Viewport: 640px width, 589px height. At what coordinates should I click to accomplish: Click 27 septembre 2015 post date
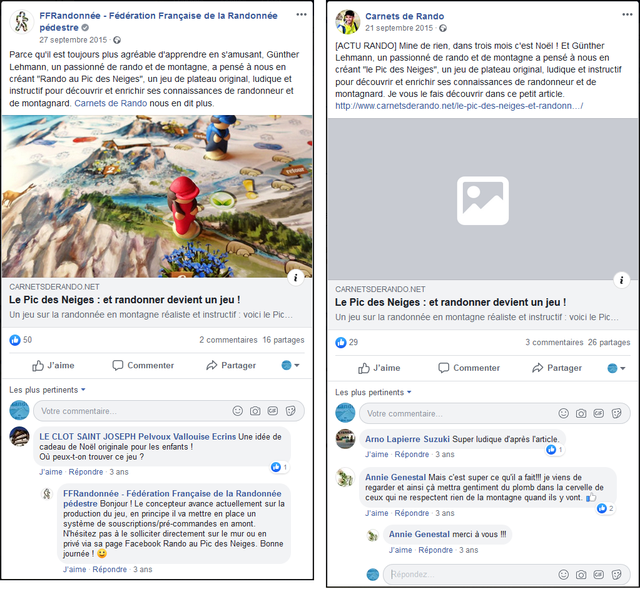pyautogui.click(x=73, y=40)
